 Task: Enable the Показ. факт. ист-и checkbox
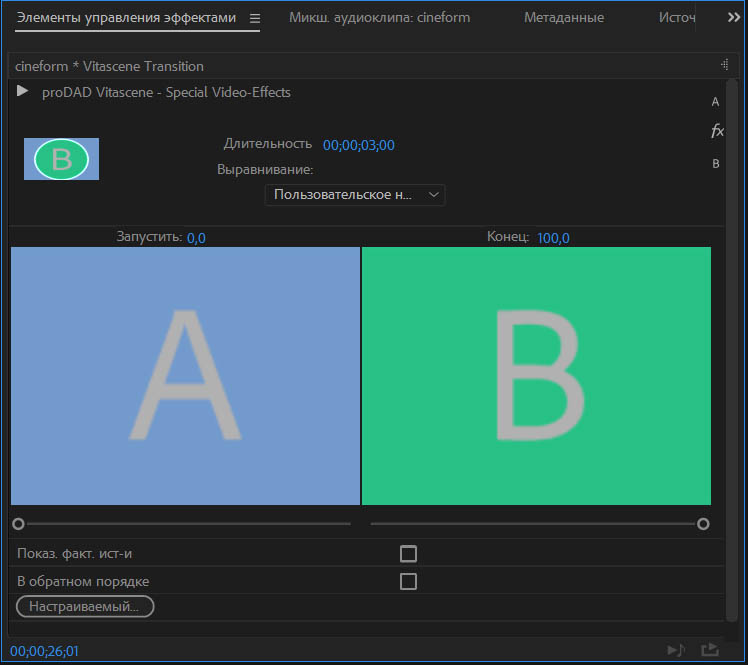click(408, 554)
